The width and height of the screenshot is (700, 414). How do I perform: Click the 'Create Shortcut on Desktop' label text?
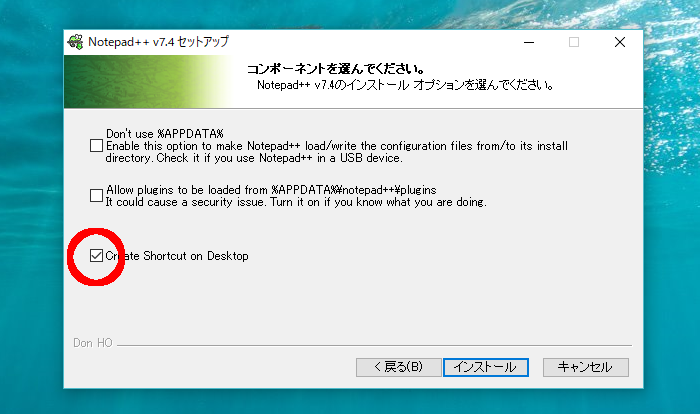177,256
